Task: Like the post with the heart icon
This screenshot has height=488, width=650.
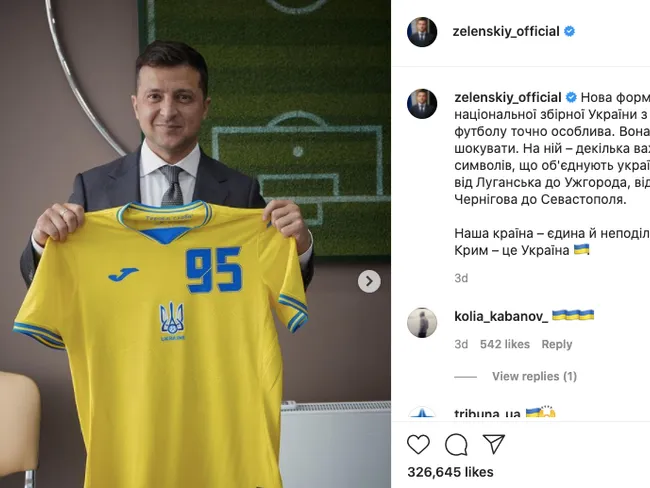Action: click(418, 444)
